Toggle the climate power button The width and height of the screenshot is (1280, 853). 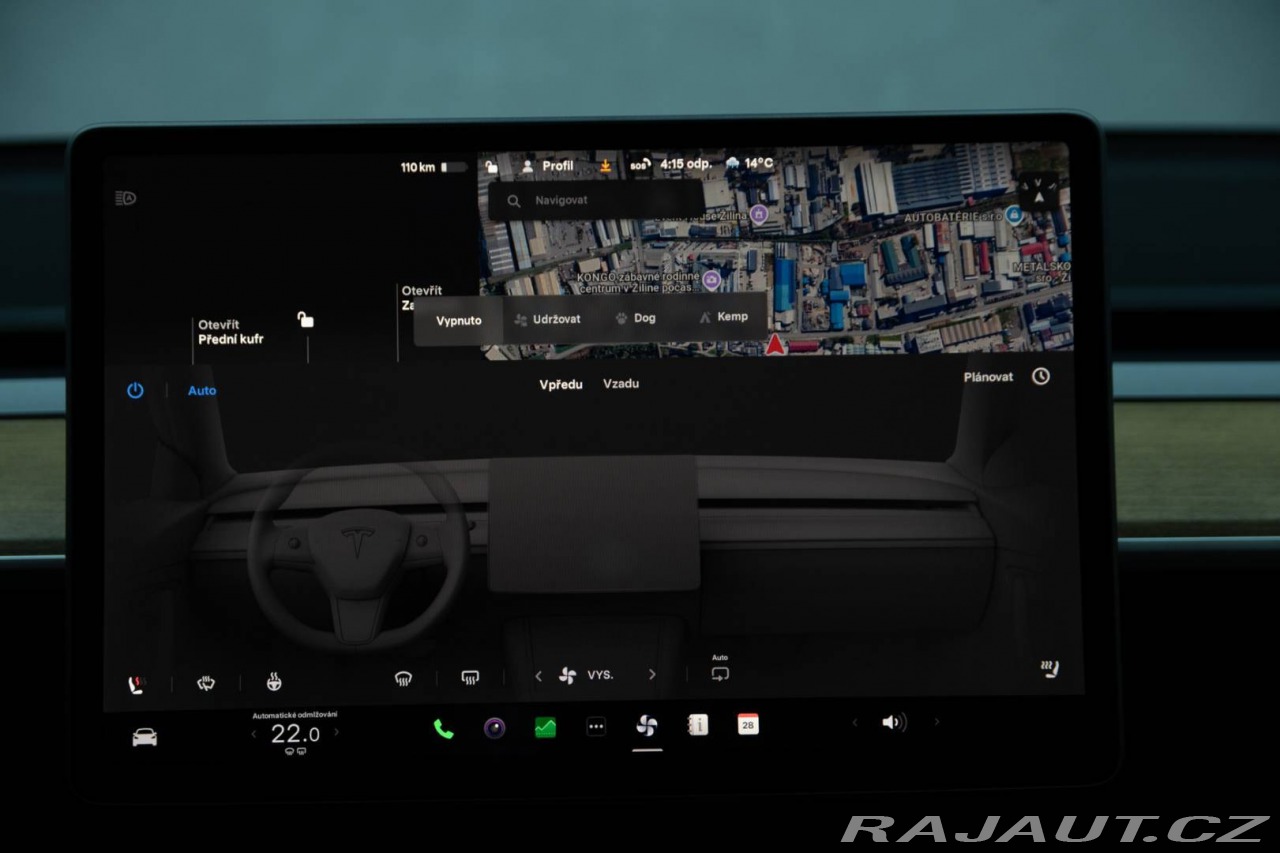(135, 391)
